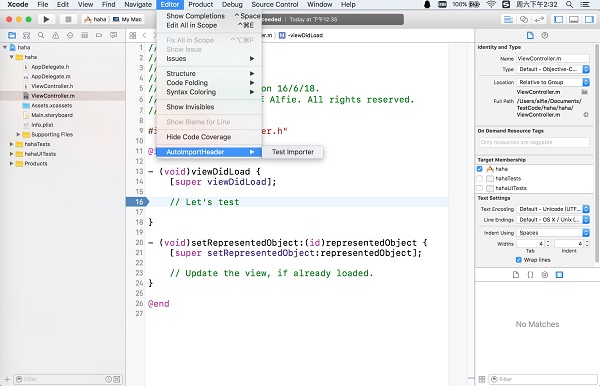Go back in editor history
The height and width of the screenshot is (386, 600).
pos(144,35)
